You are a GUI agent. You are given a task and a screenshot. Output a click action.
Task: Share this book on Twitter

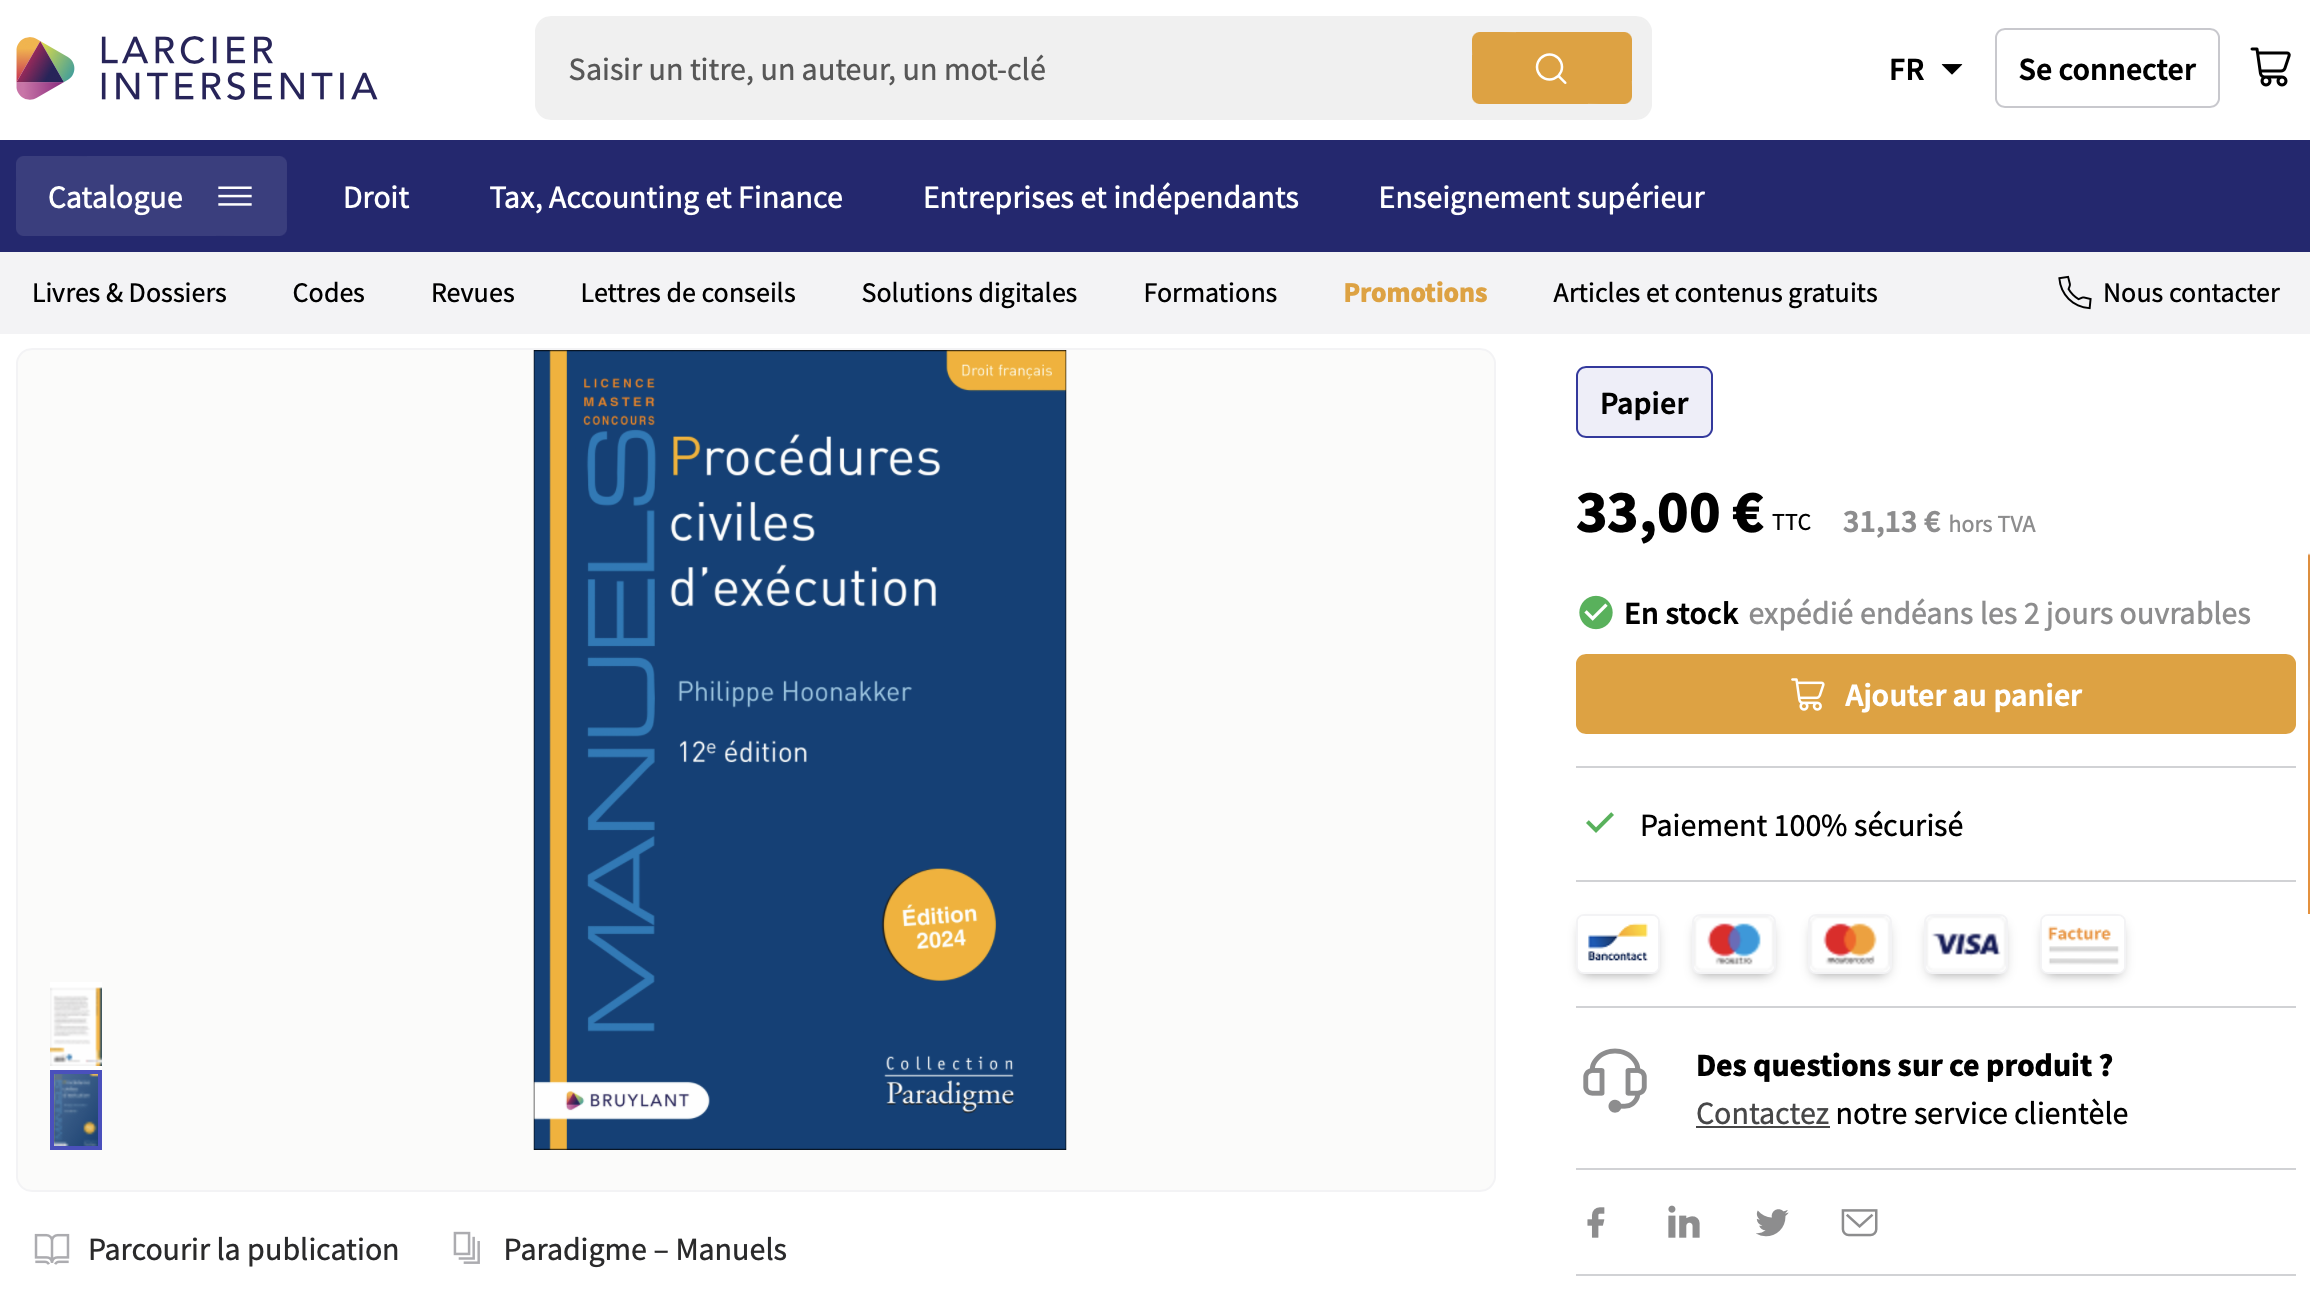[x=1771, y=1222]
